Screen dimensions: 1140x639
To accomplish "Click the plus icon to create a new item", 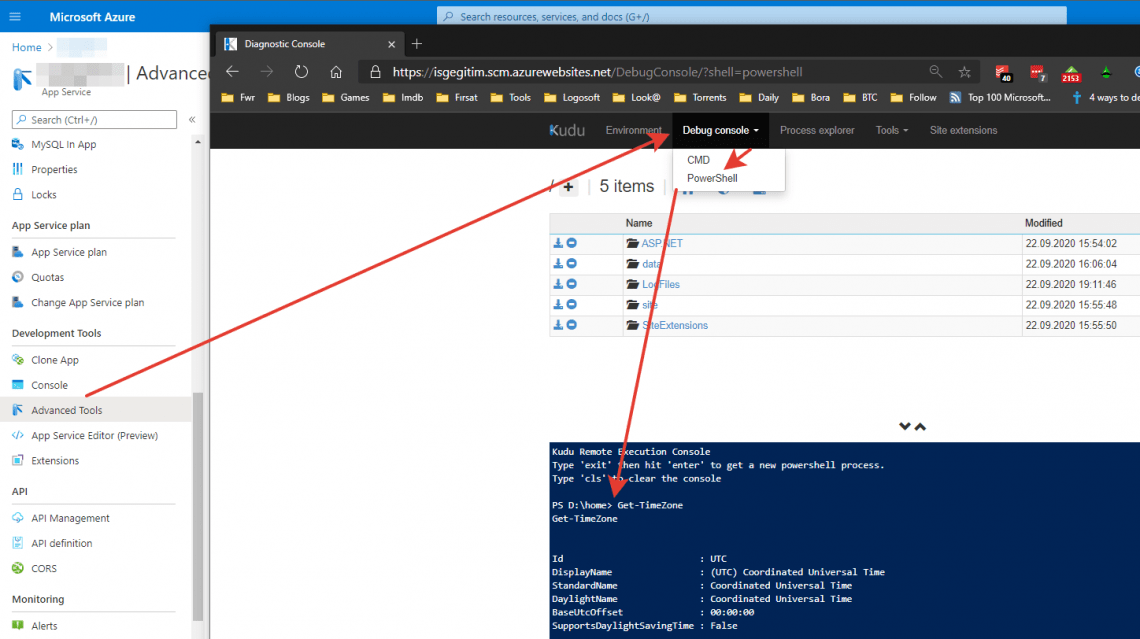I will coord(568,186).
